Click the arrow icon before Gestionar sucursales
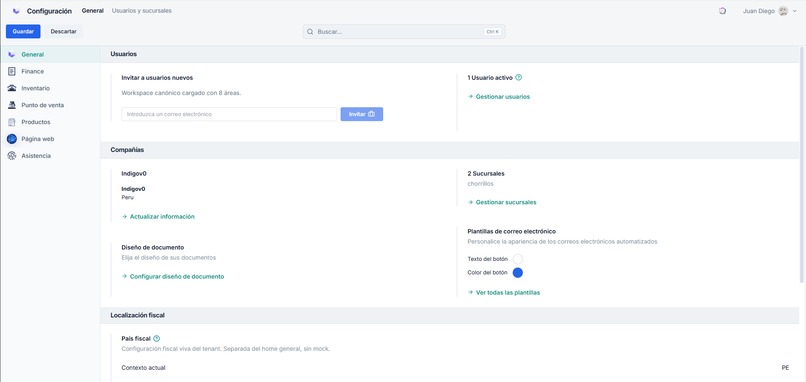Image resolution: width=806 pixels, height=382 pixels. tap(470, 203)
